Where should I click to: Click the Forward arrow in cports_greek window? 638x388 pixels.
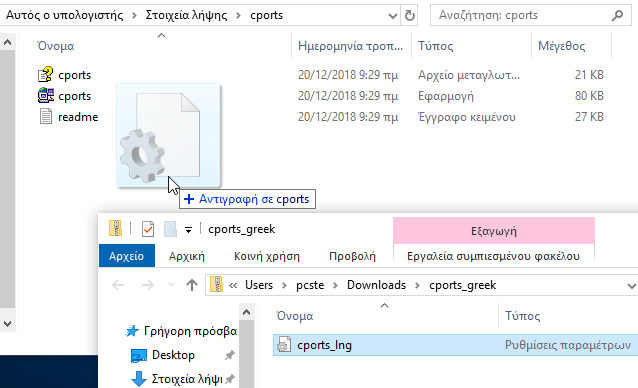[x=147, y=285]
